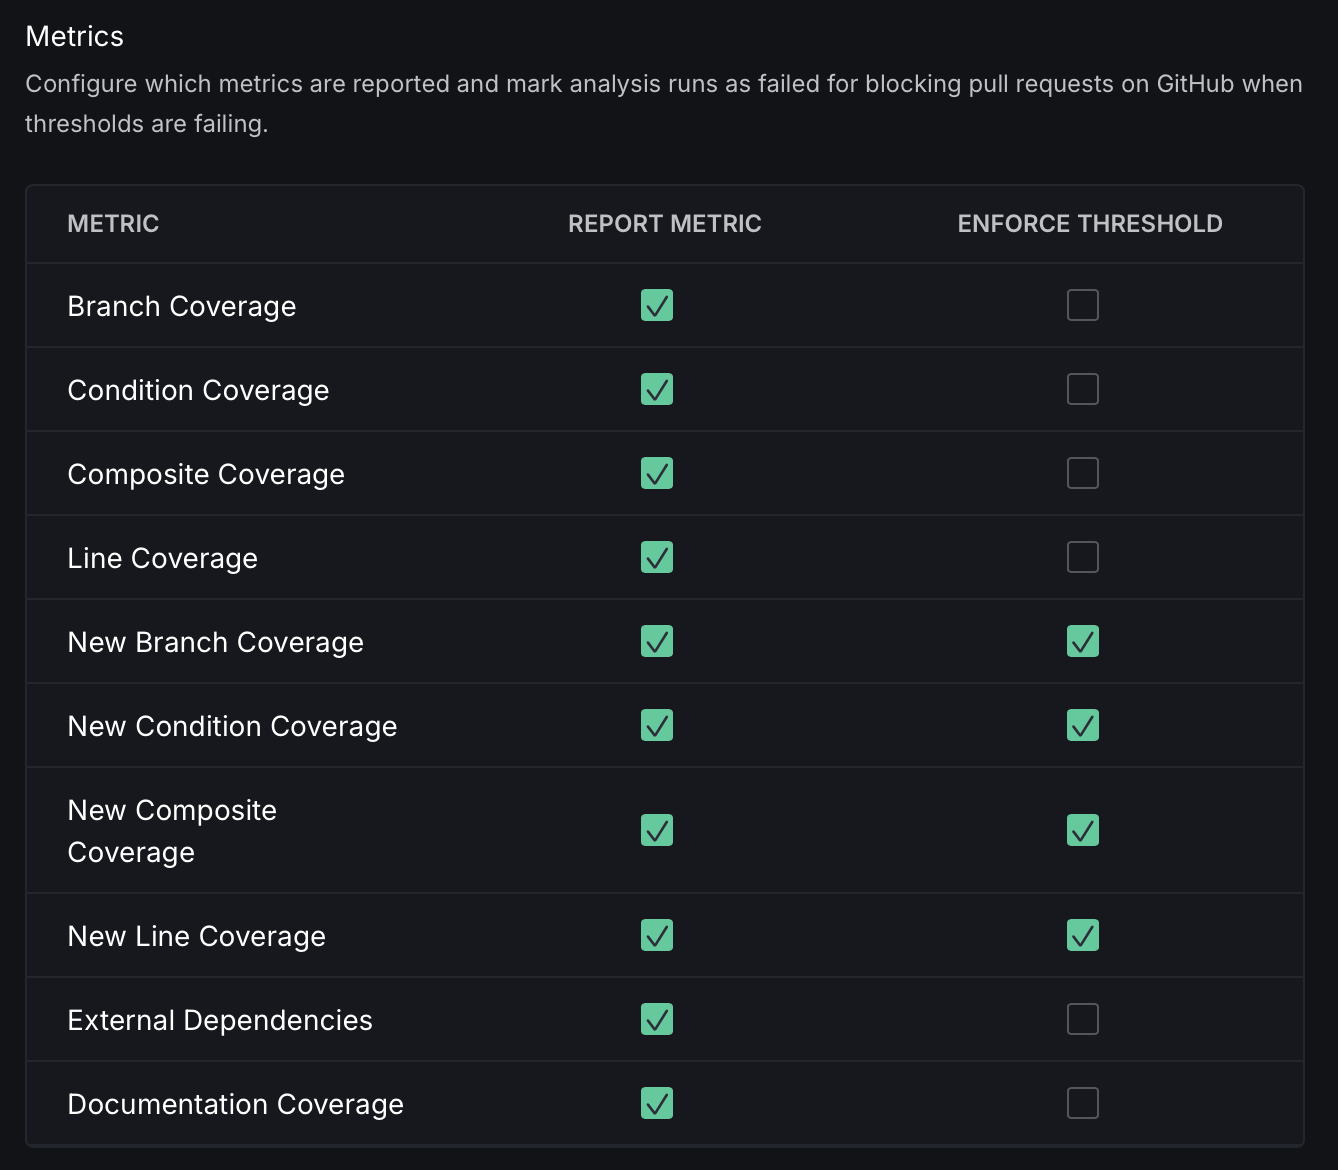Disable New Composite Coverage report metric
This screenshot has height=1170, width=1338.
tap(657, 830)
